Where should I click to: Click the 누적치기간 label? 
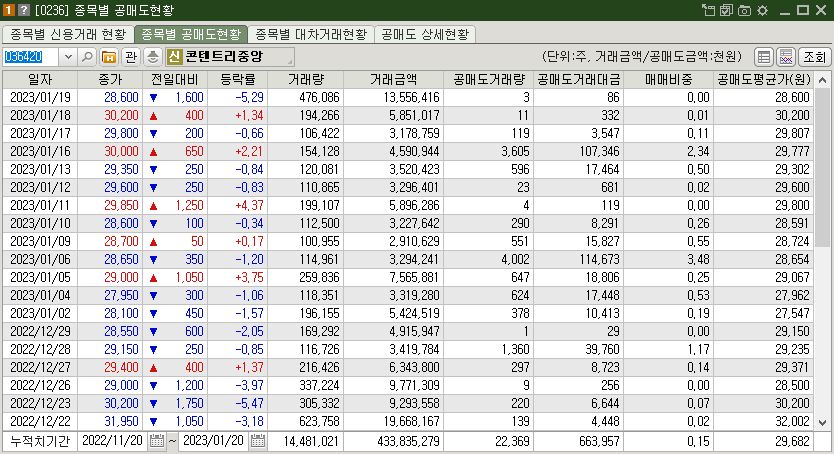click(x=40, y=441)
